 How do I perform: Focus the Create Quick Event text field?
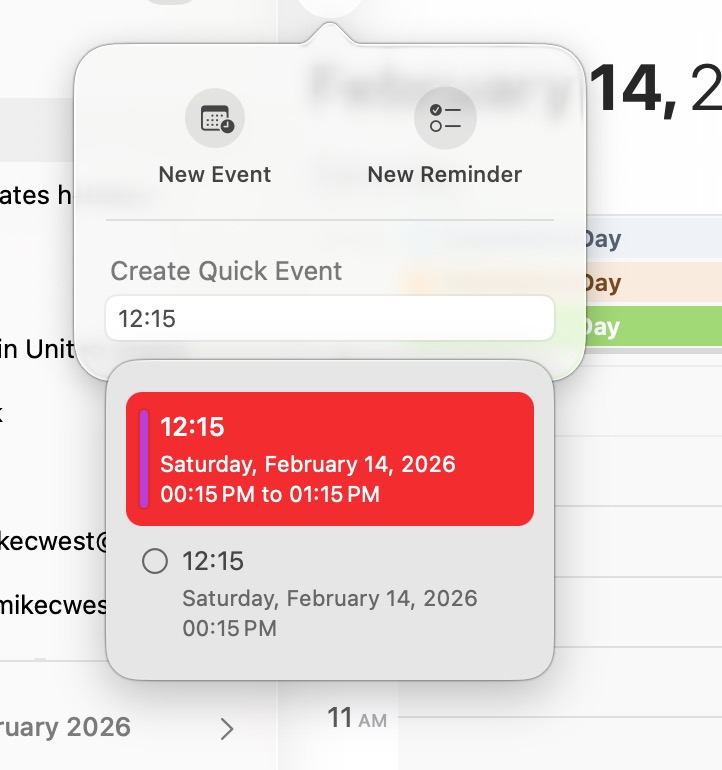[x=330, y=318]
